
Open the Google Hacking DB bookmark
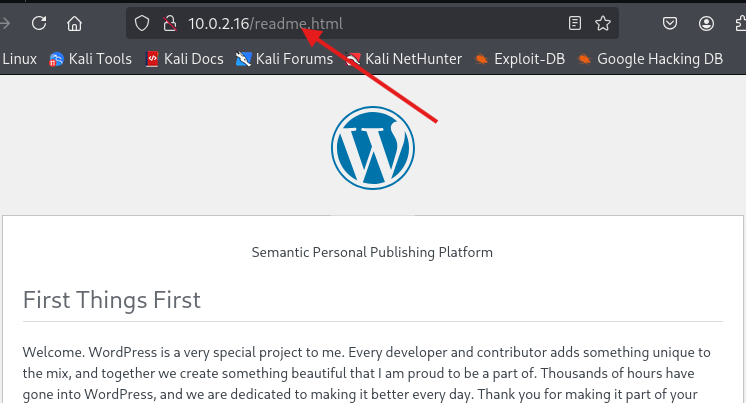point(650,59)
